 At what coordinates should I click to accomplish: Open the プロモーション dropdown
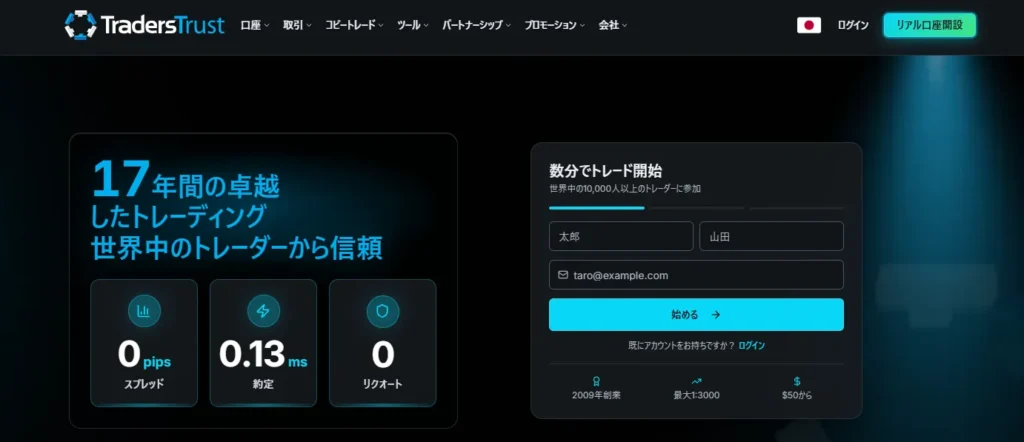click(x=554, y=25)
